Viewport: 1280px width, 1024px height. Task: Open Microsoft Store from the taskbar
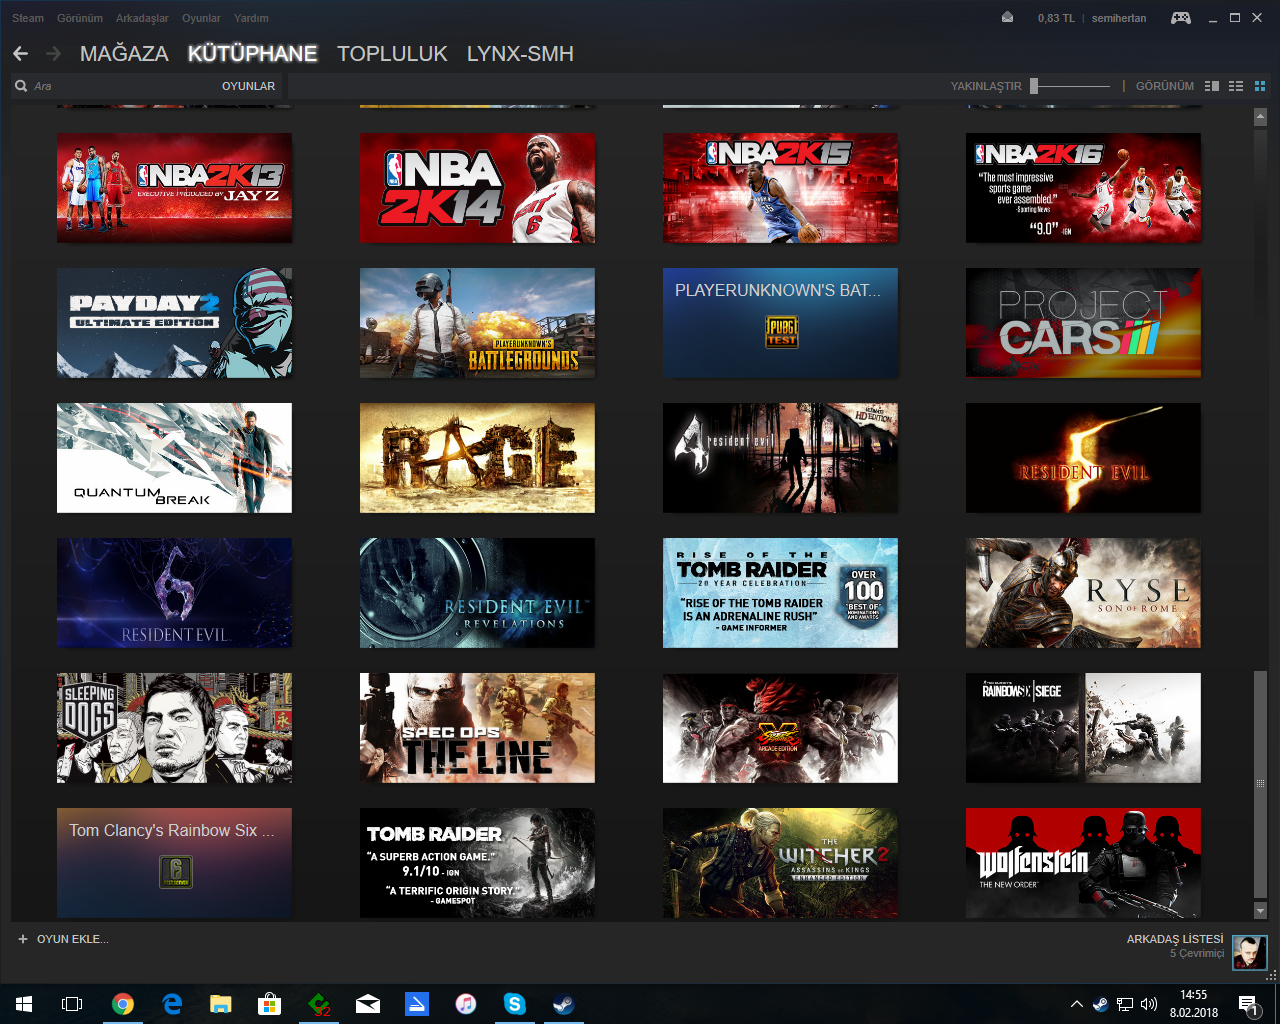point(270,1004)
